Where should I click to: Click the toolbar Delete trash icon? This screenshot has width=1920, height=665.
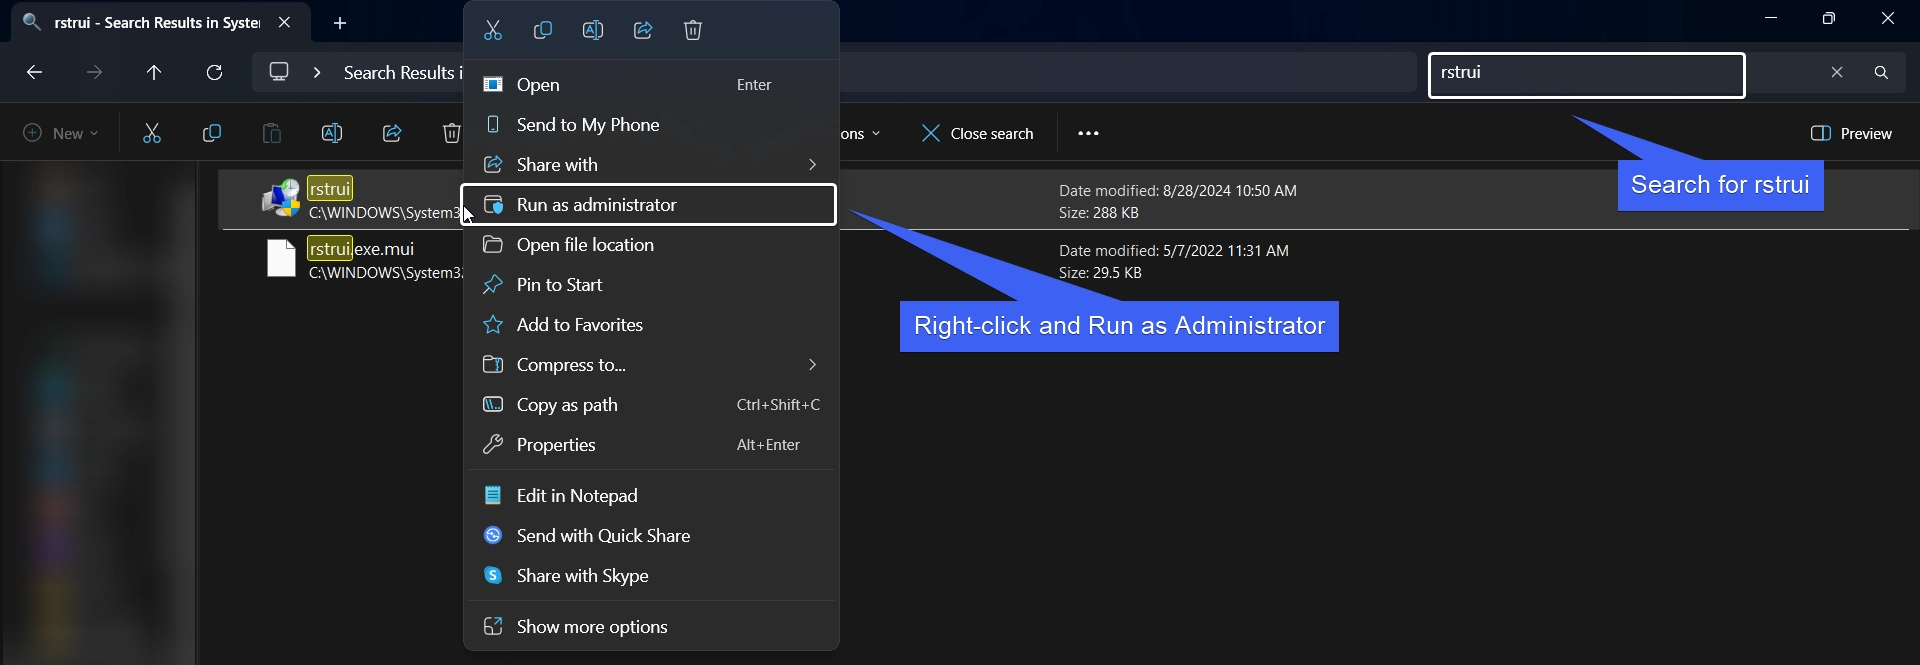[x=451, y=133]
